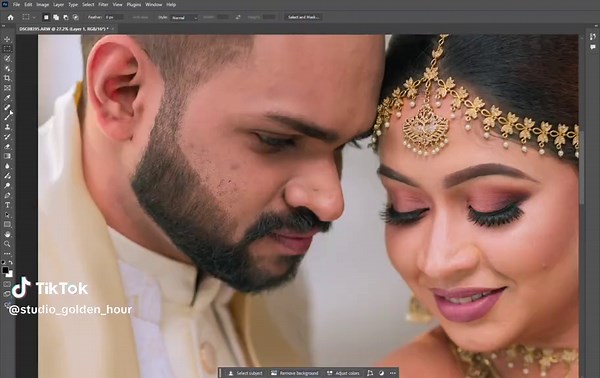Select the History Brush tool
The image size is (600, 378).
(7, 137)
